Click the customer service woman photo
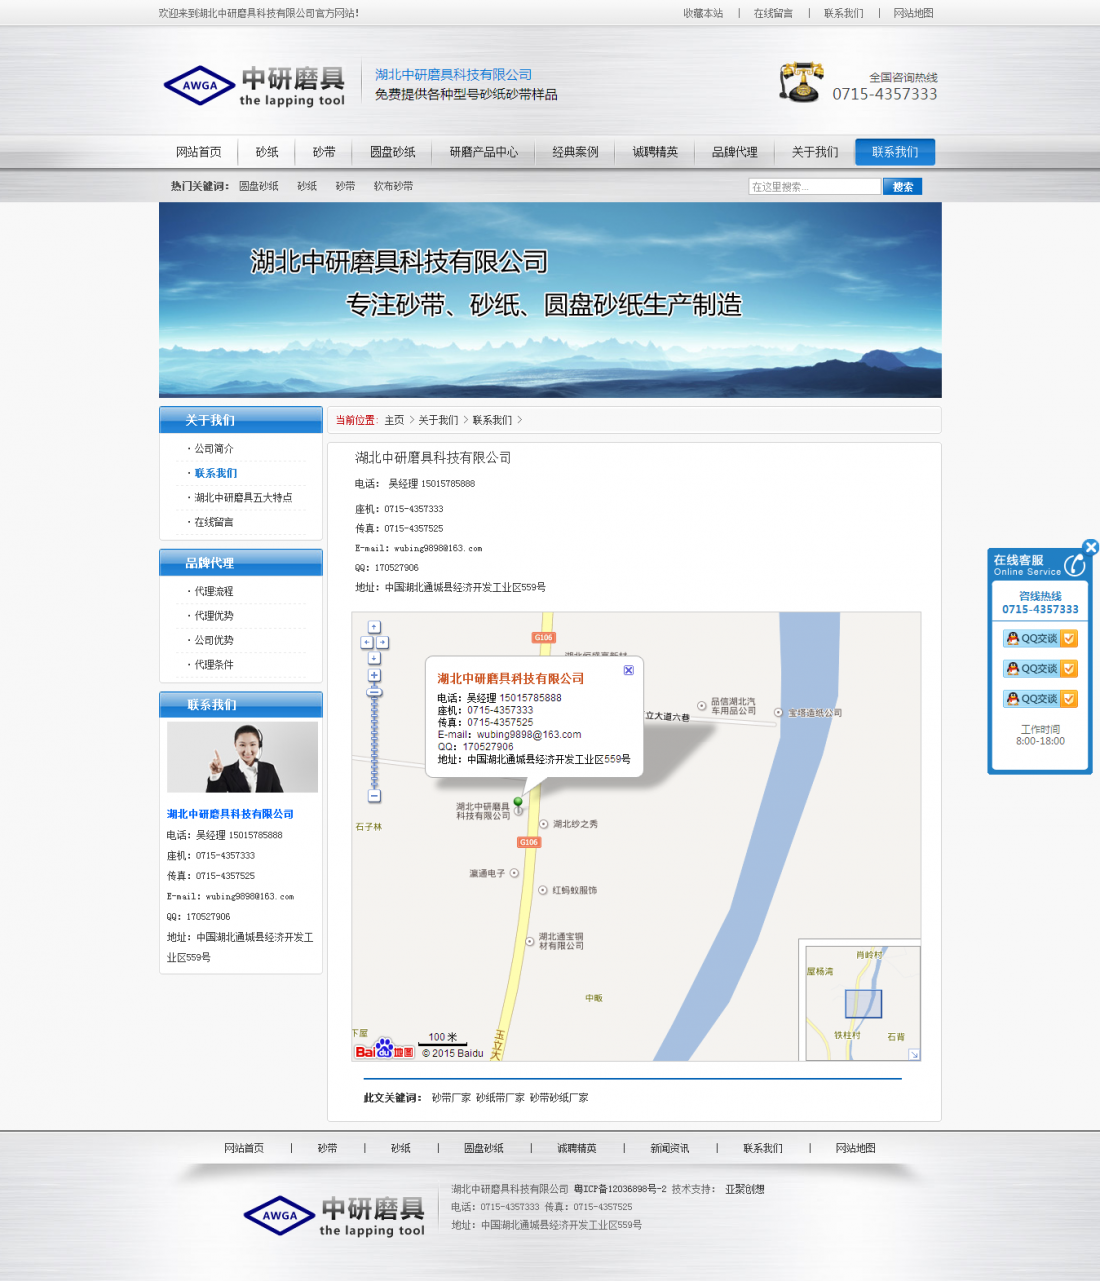 click(x=242, y=758)
